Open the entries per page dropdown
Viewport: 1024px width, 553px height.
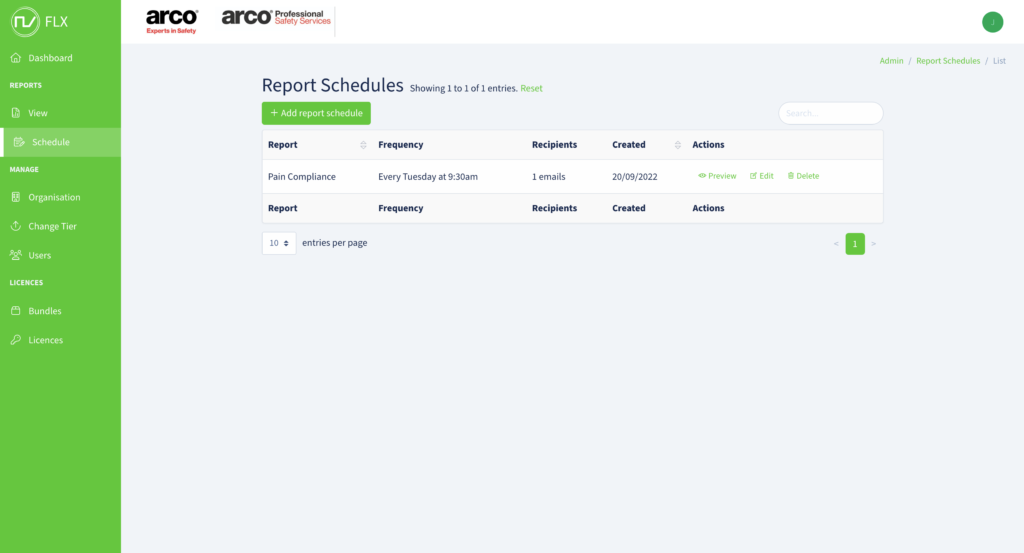click(279, 243)
